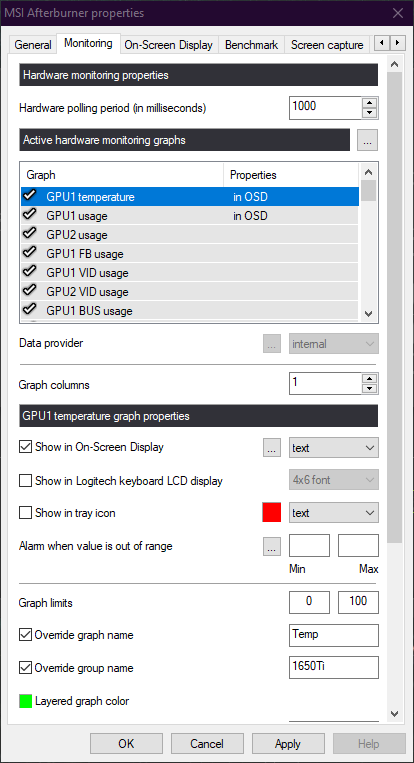Click the Graph column header
Screen dimensions: 414x763
[x=122, y=175]
